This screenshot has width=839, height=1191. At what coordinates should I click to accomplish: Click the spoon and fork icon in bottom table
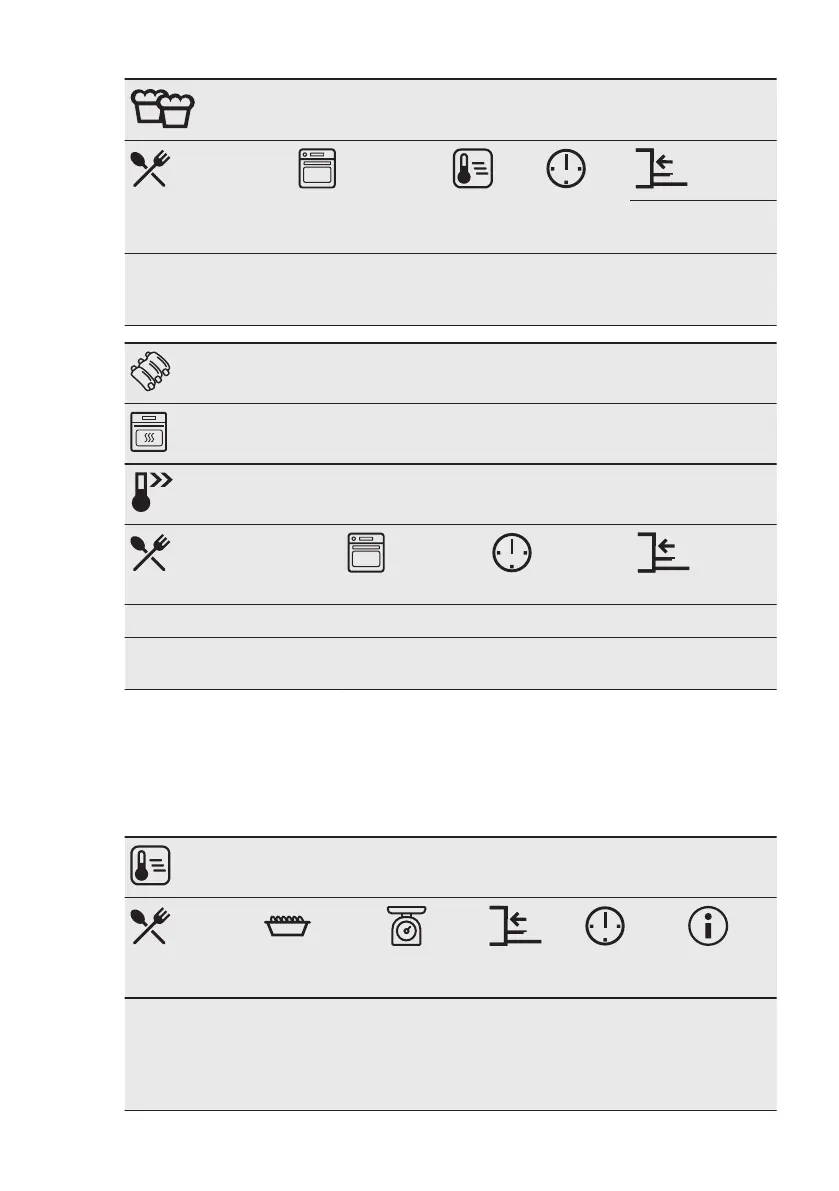150,926
